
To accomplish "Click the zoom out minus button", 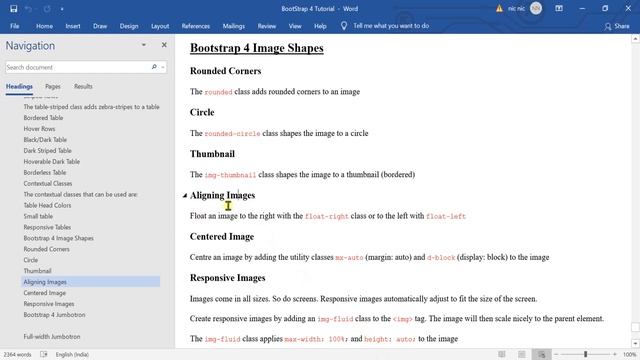I will (x=556, y=354).
